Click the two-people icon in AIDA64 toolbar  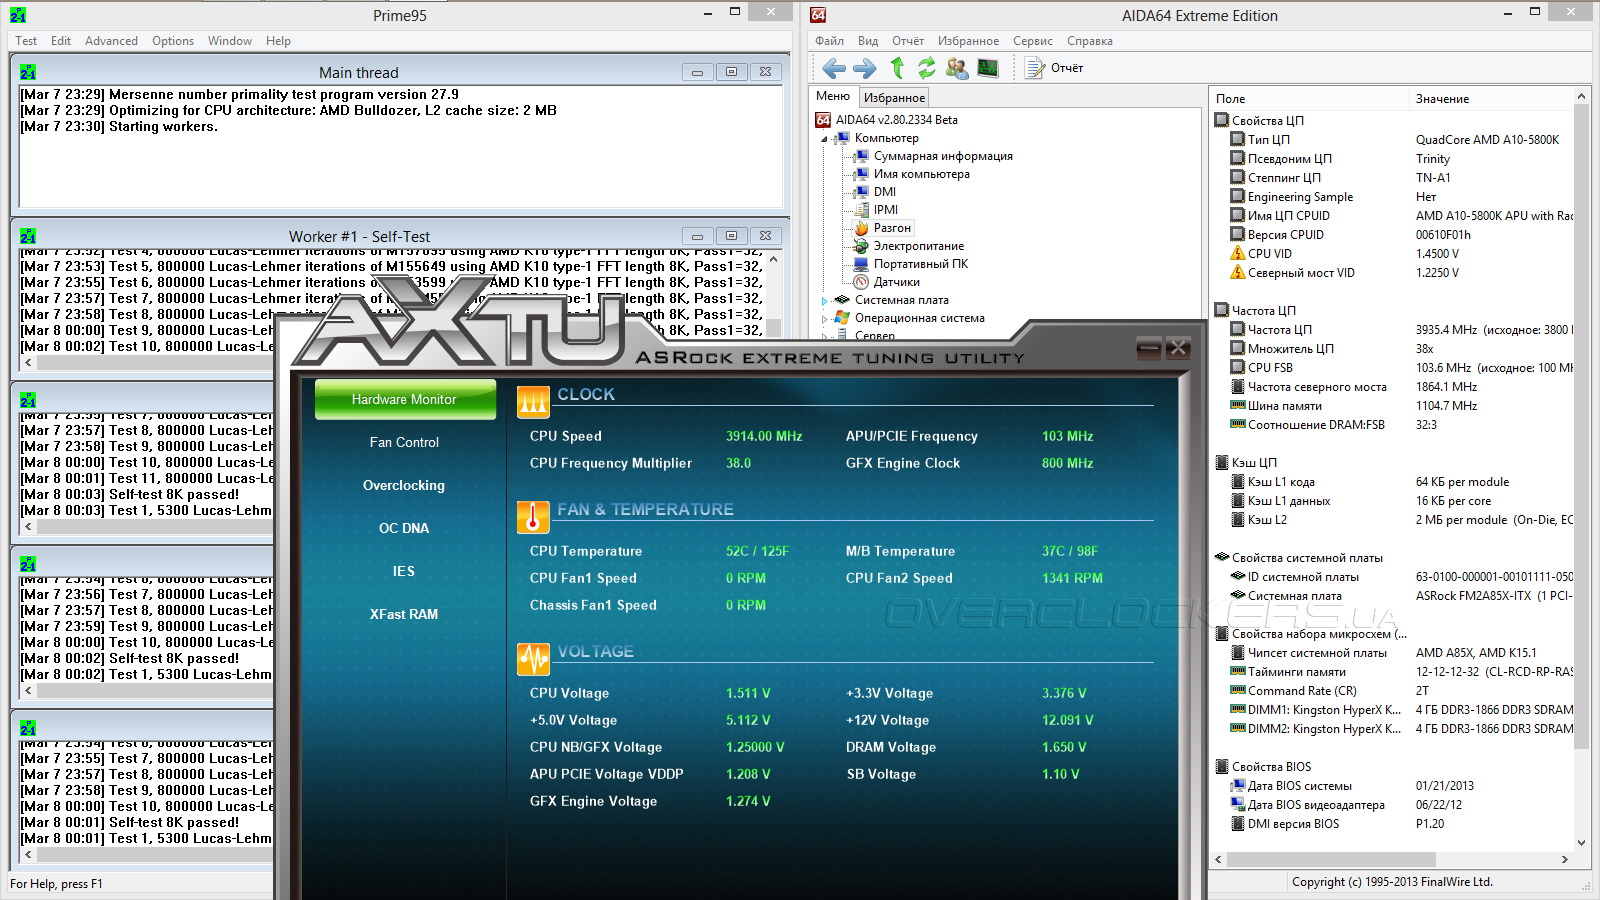pyautogui.click(x=957, y=68)
